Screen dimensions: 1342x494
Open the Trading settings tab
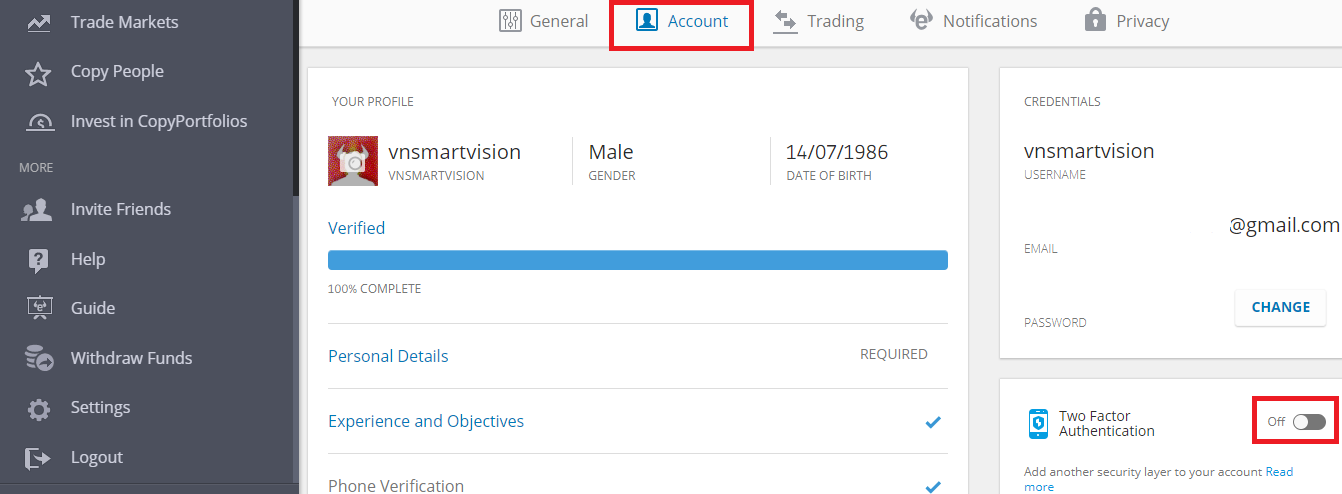[x=818, y=21]
